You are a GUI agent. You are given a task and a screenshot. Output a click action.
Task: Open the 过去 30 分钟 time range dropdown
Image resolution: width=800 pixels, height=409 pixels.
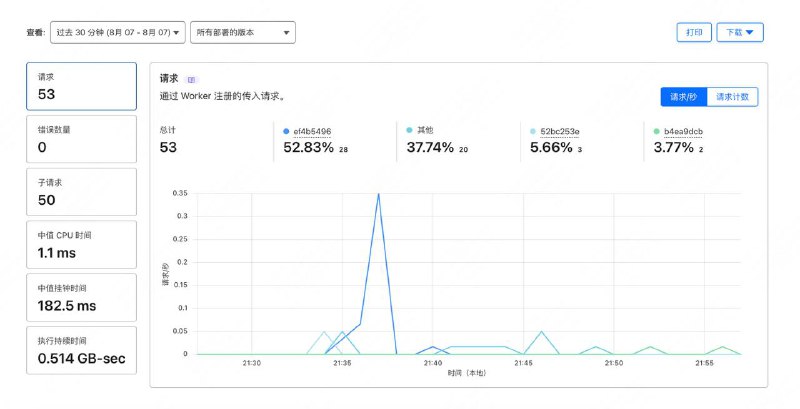117,33
